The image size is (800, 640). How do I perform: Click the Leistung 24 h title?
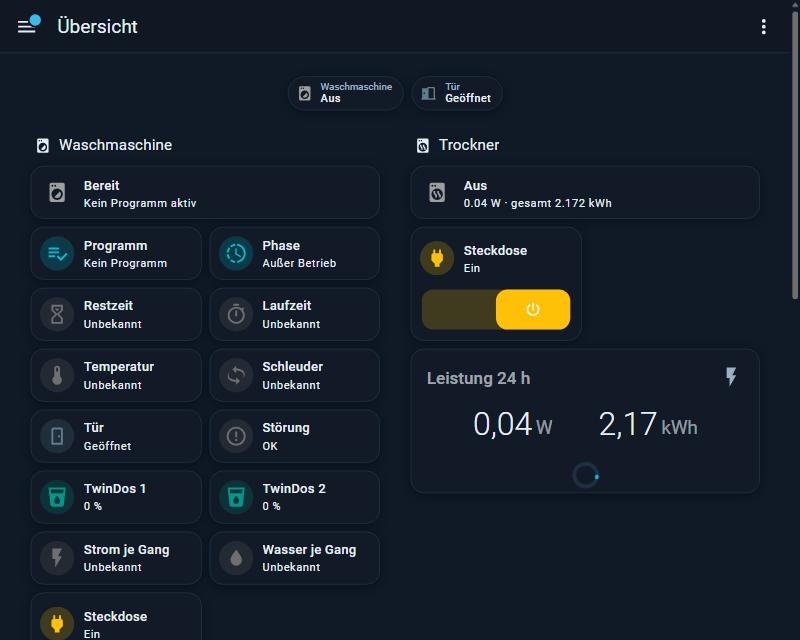coord(479,378)
